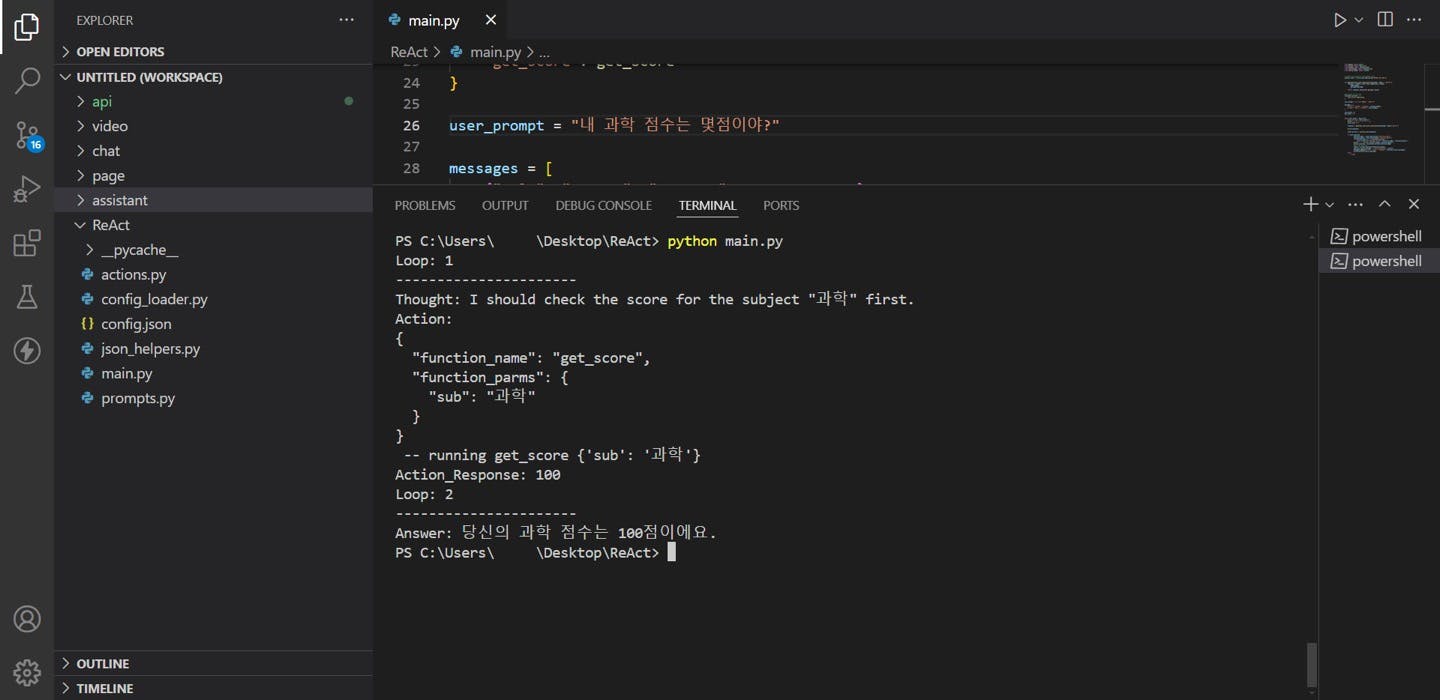Open the Manage gear icon
Screen dimensions: 1440x700
pos(27,671)
